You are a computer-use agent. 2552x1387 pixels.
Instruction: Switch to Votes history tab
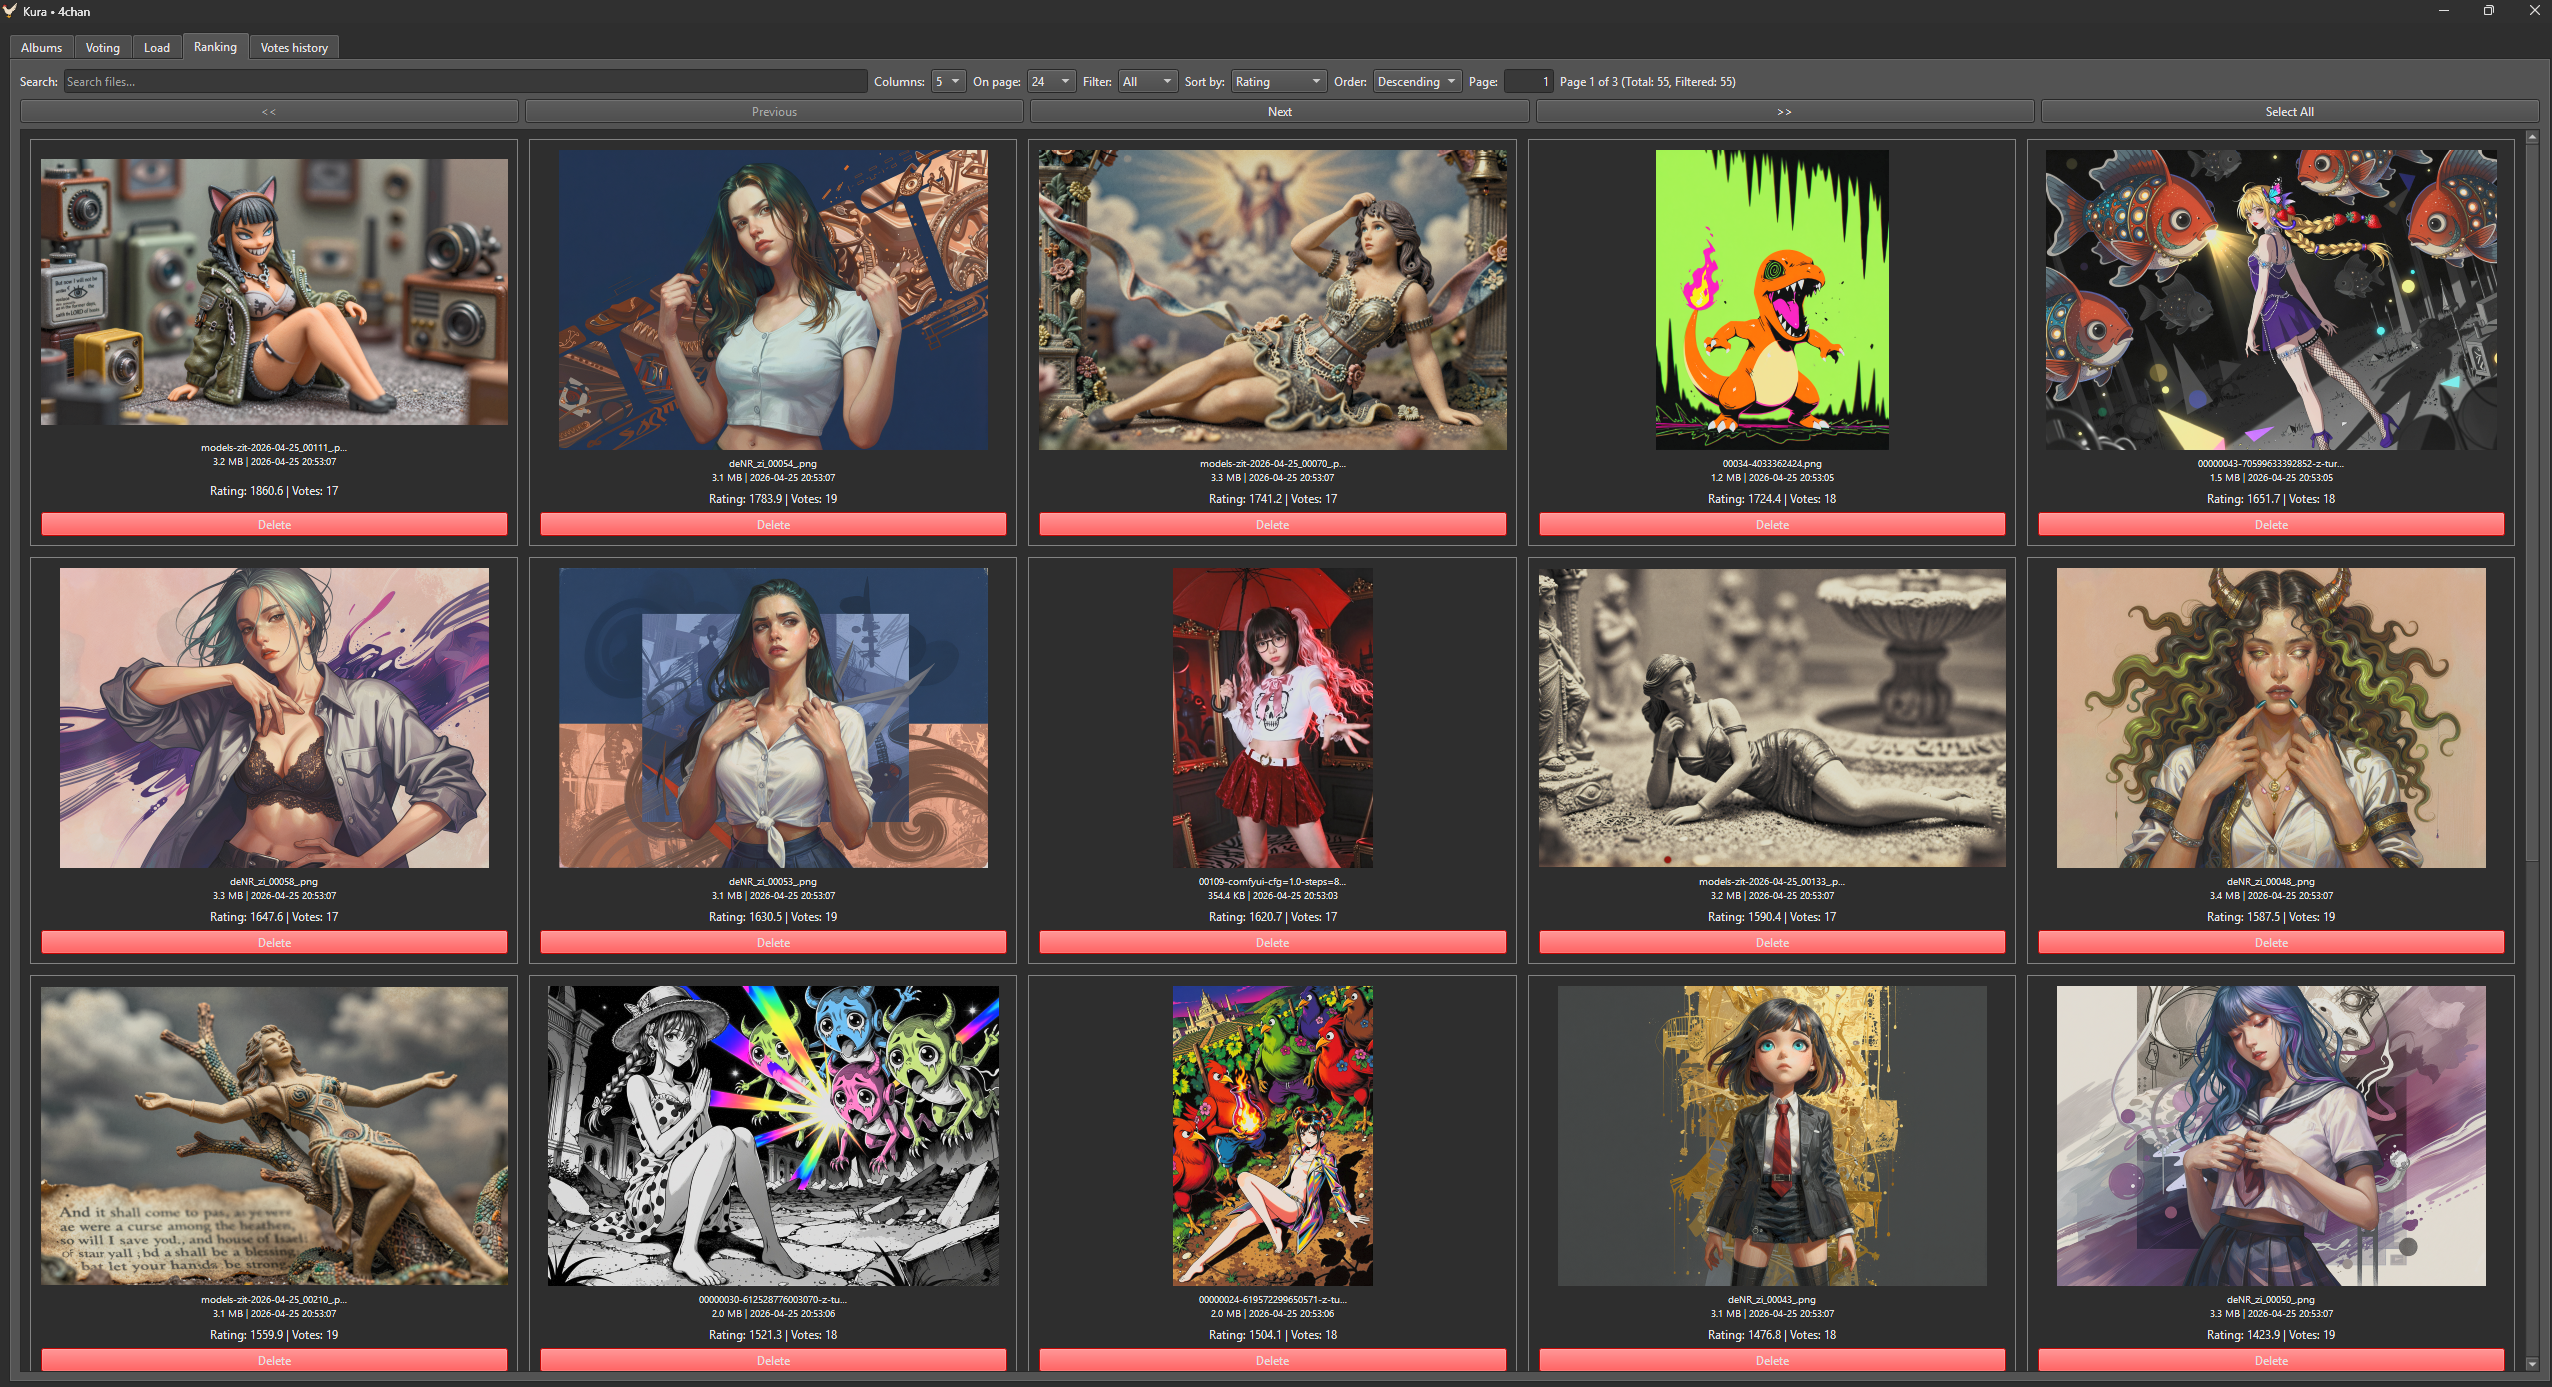point(294,48)
